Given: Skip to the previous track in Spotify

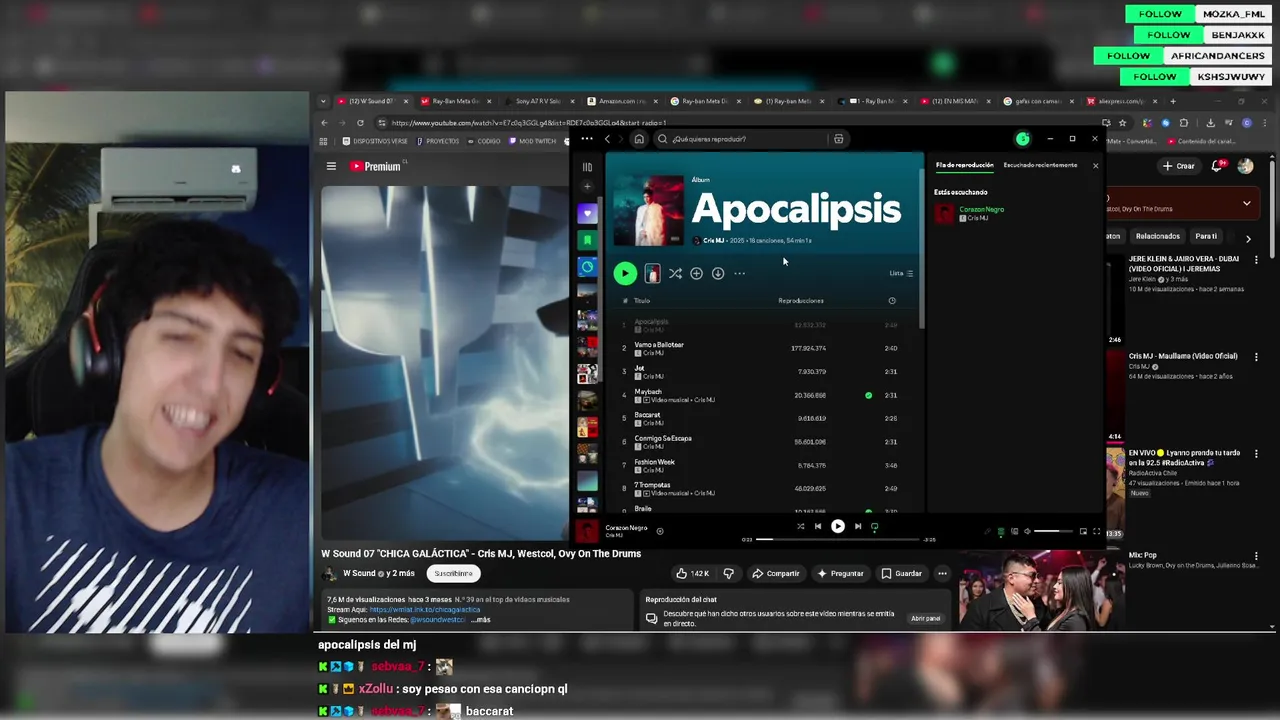Looking at the screenshot, I should click(818, 526).
